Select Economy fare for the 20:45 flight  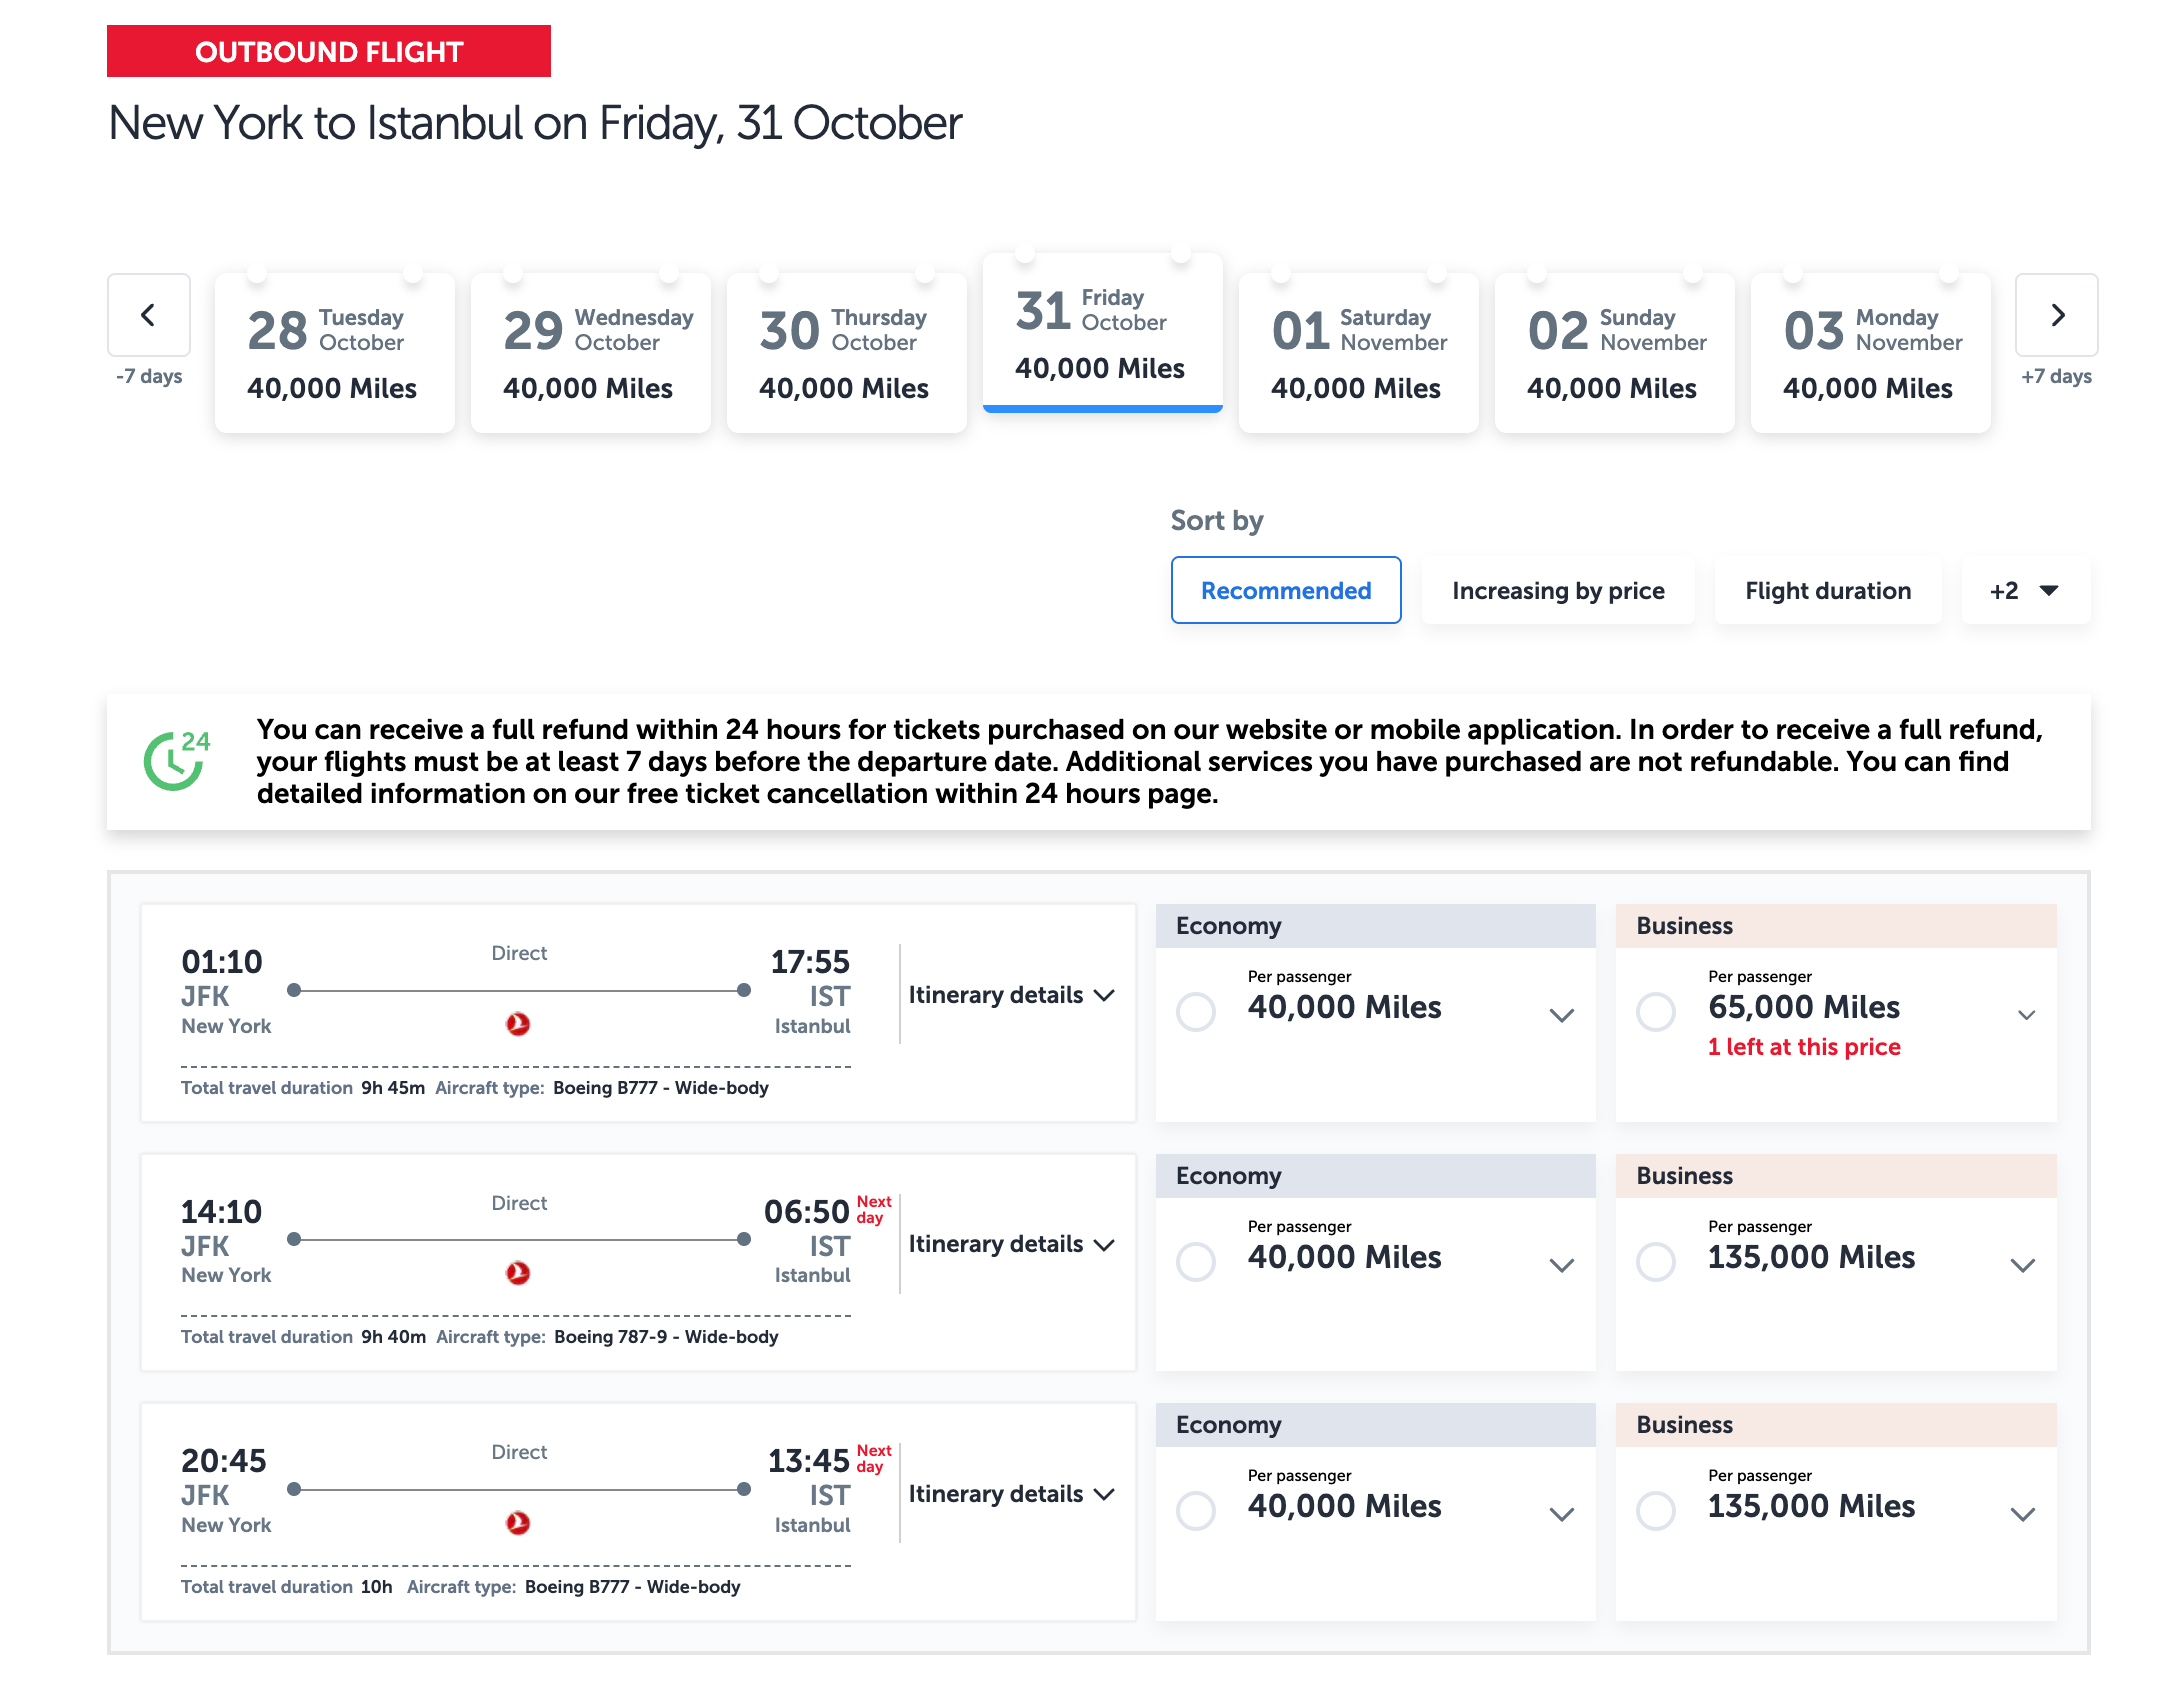[1196, 1511]
